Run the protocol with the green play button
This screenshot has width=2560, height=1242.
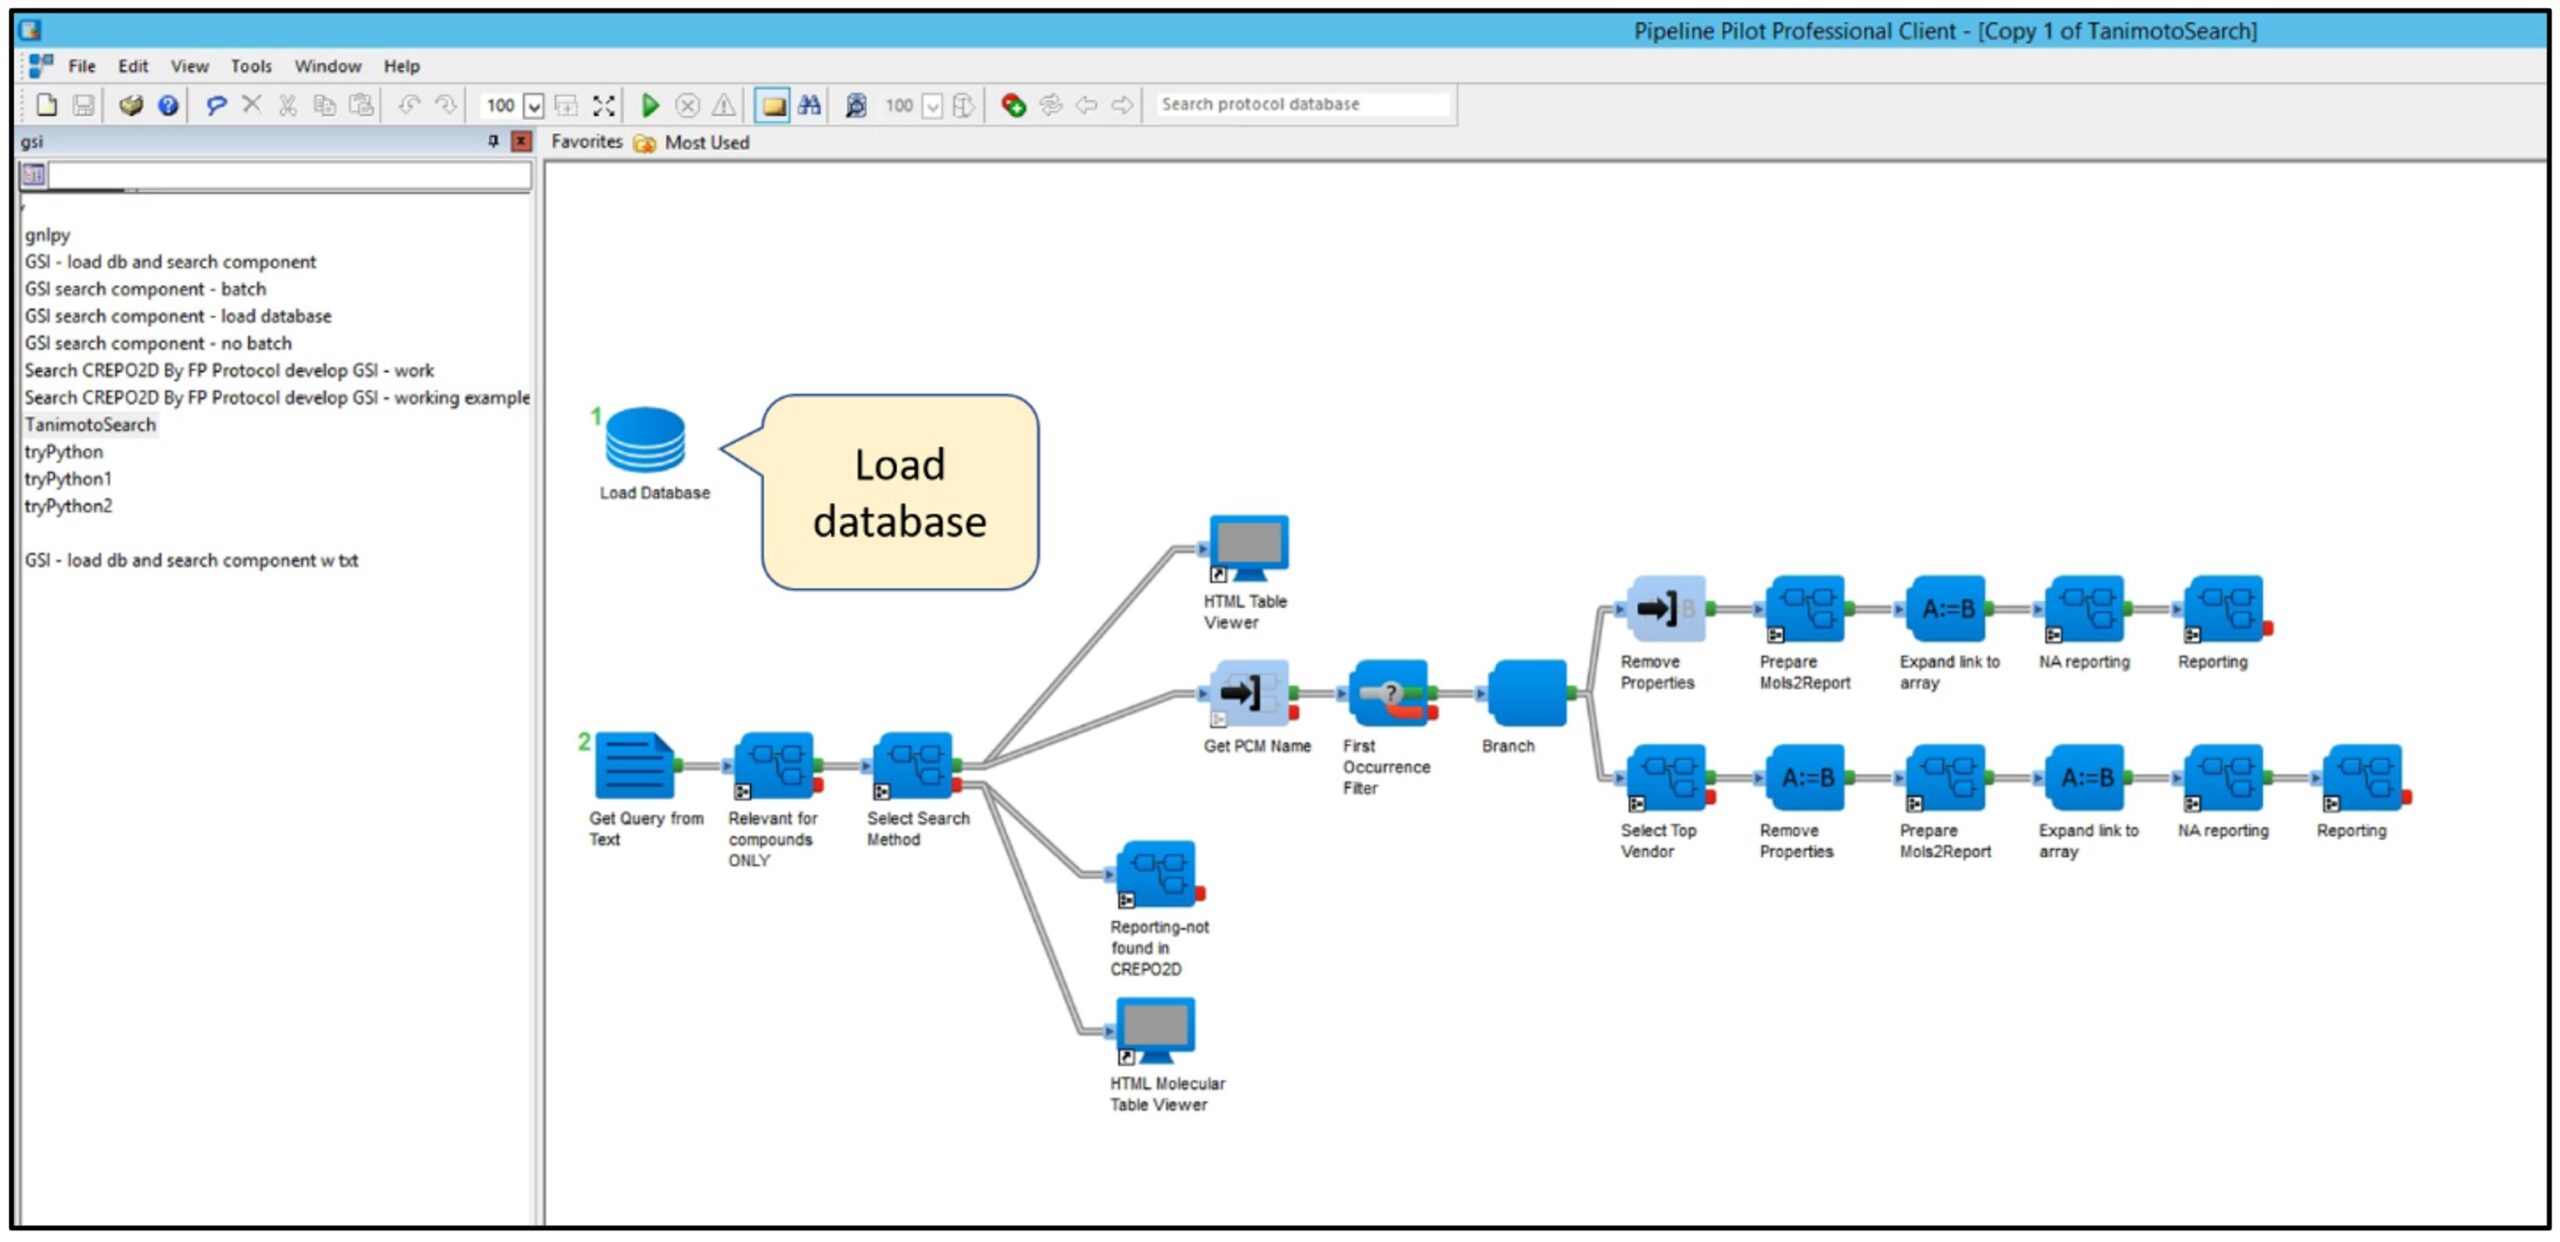click(651, 103)
